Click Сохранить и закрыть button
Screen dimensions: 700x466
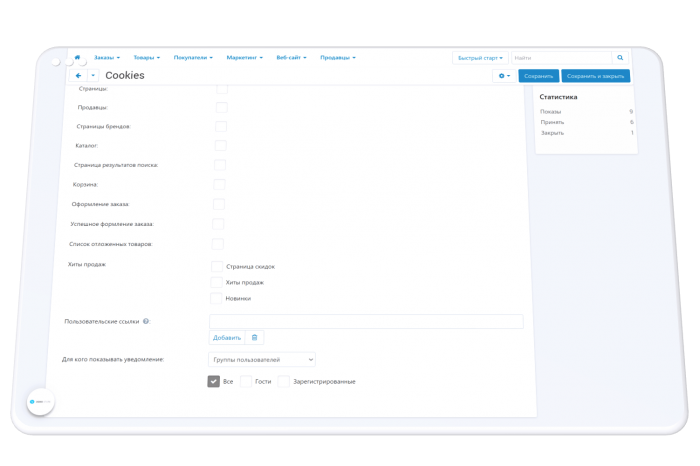596,76
